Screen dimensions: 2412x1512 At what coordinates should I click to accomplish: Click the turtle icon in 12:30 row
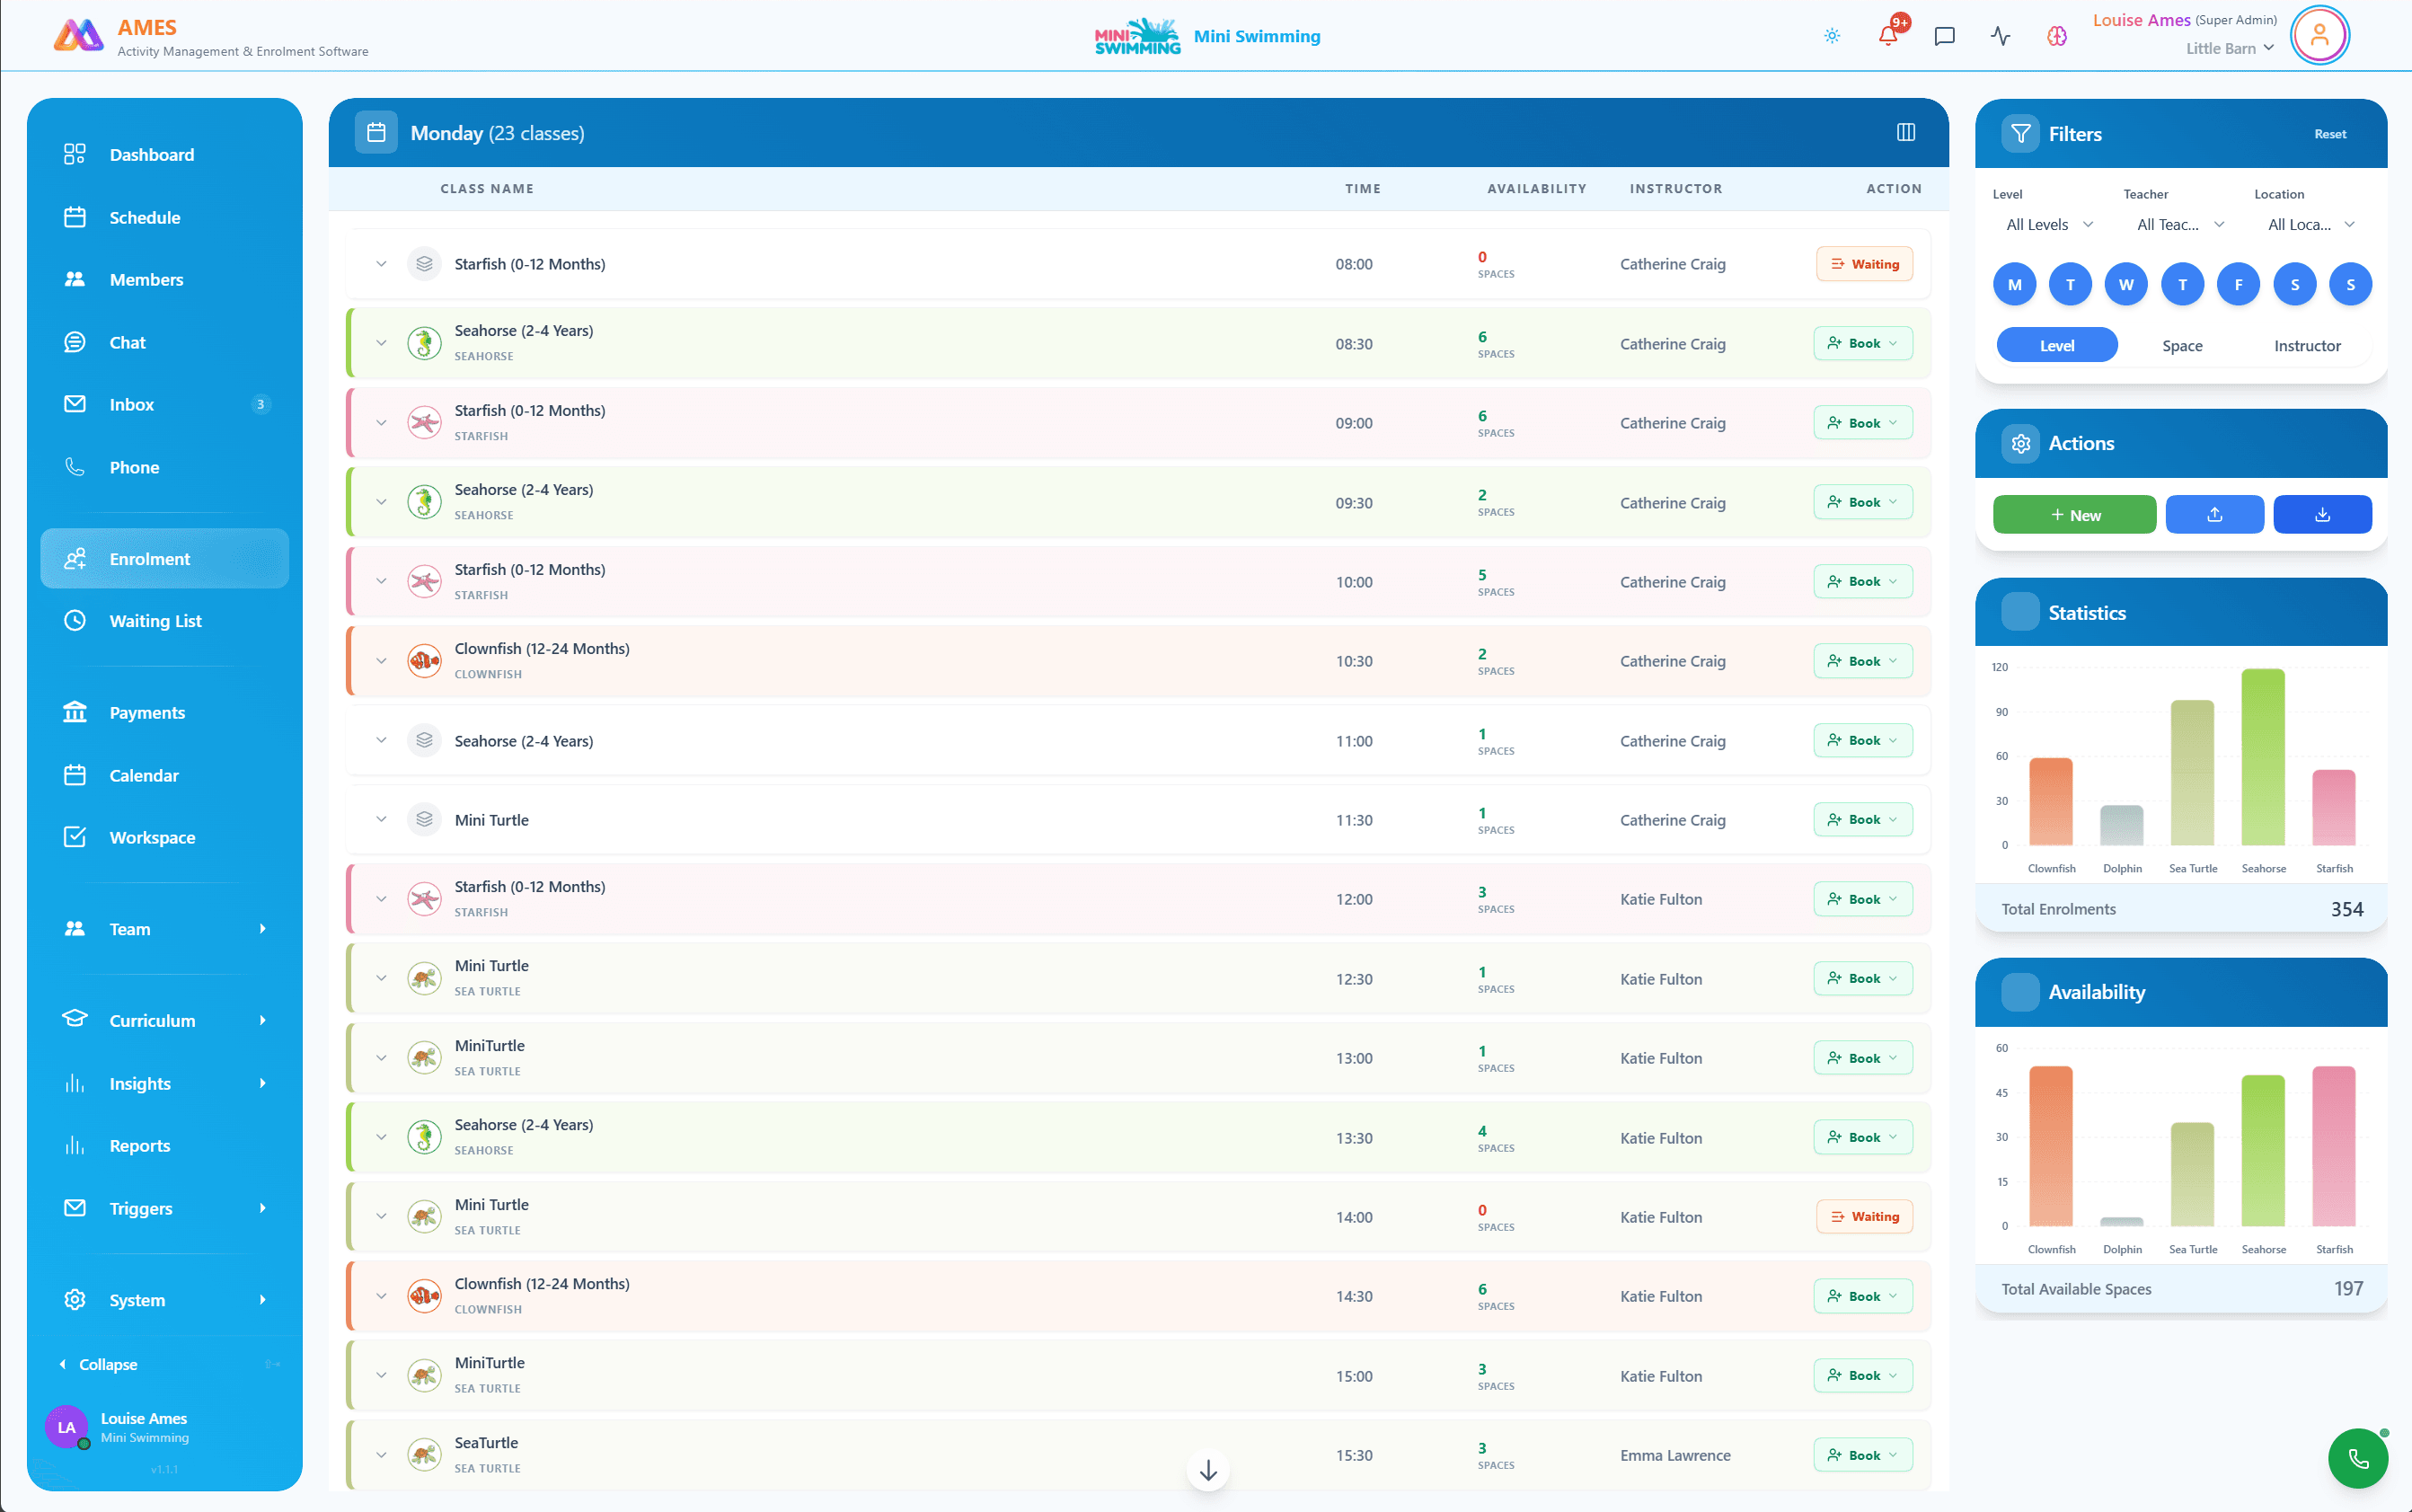coord(424,978)
